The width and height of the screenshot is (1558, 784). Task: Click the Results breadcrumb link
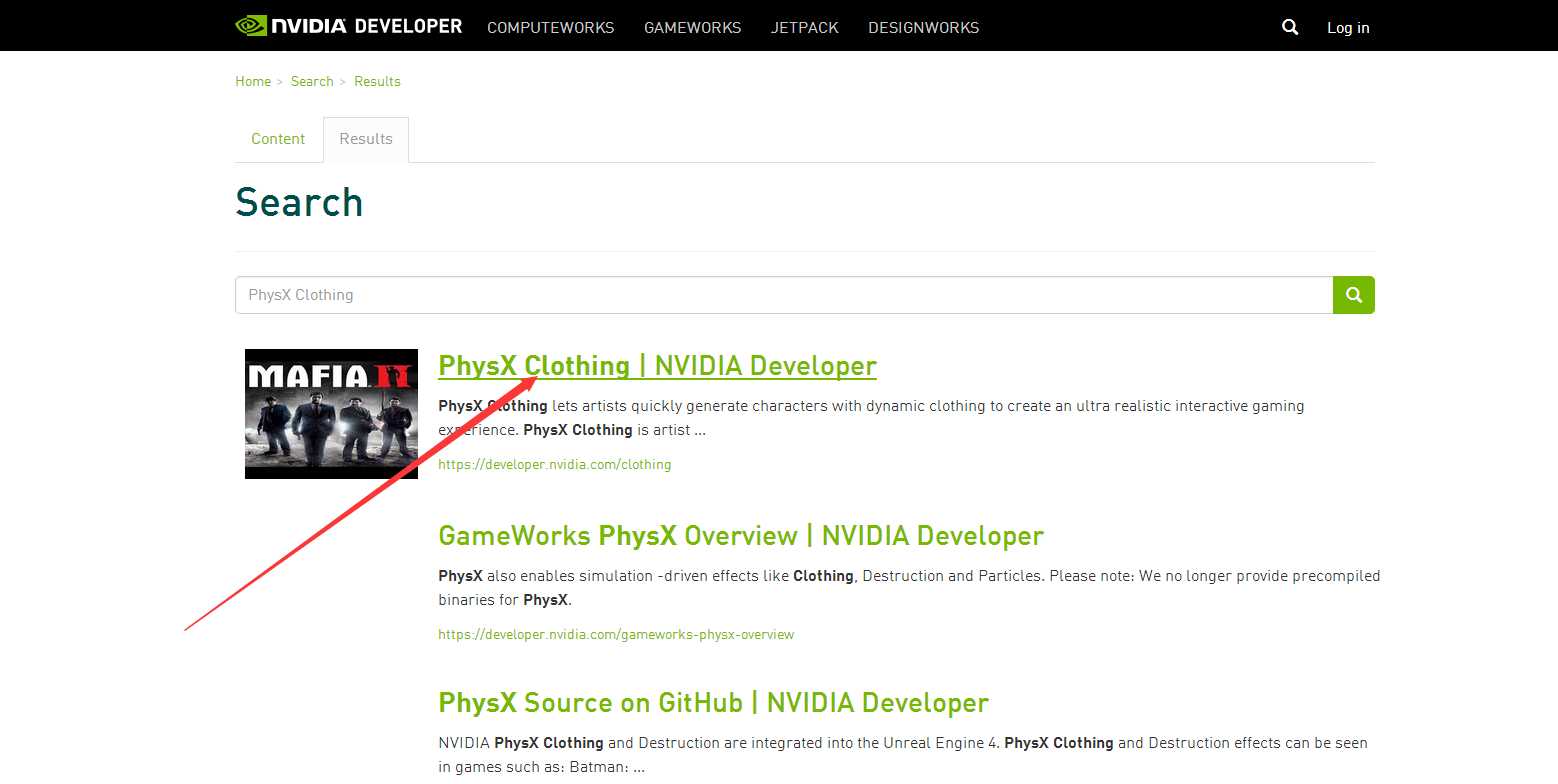[377, 81]
